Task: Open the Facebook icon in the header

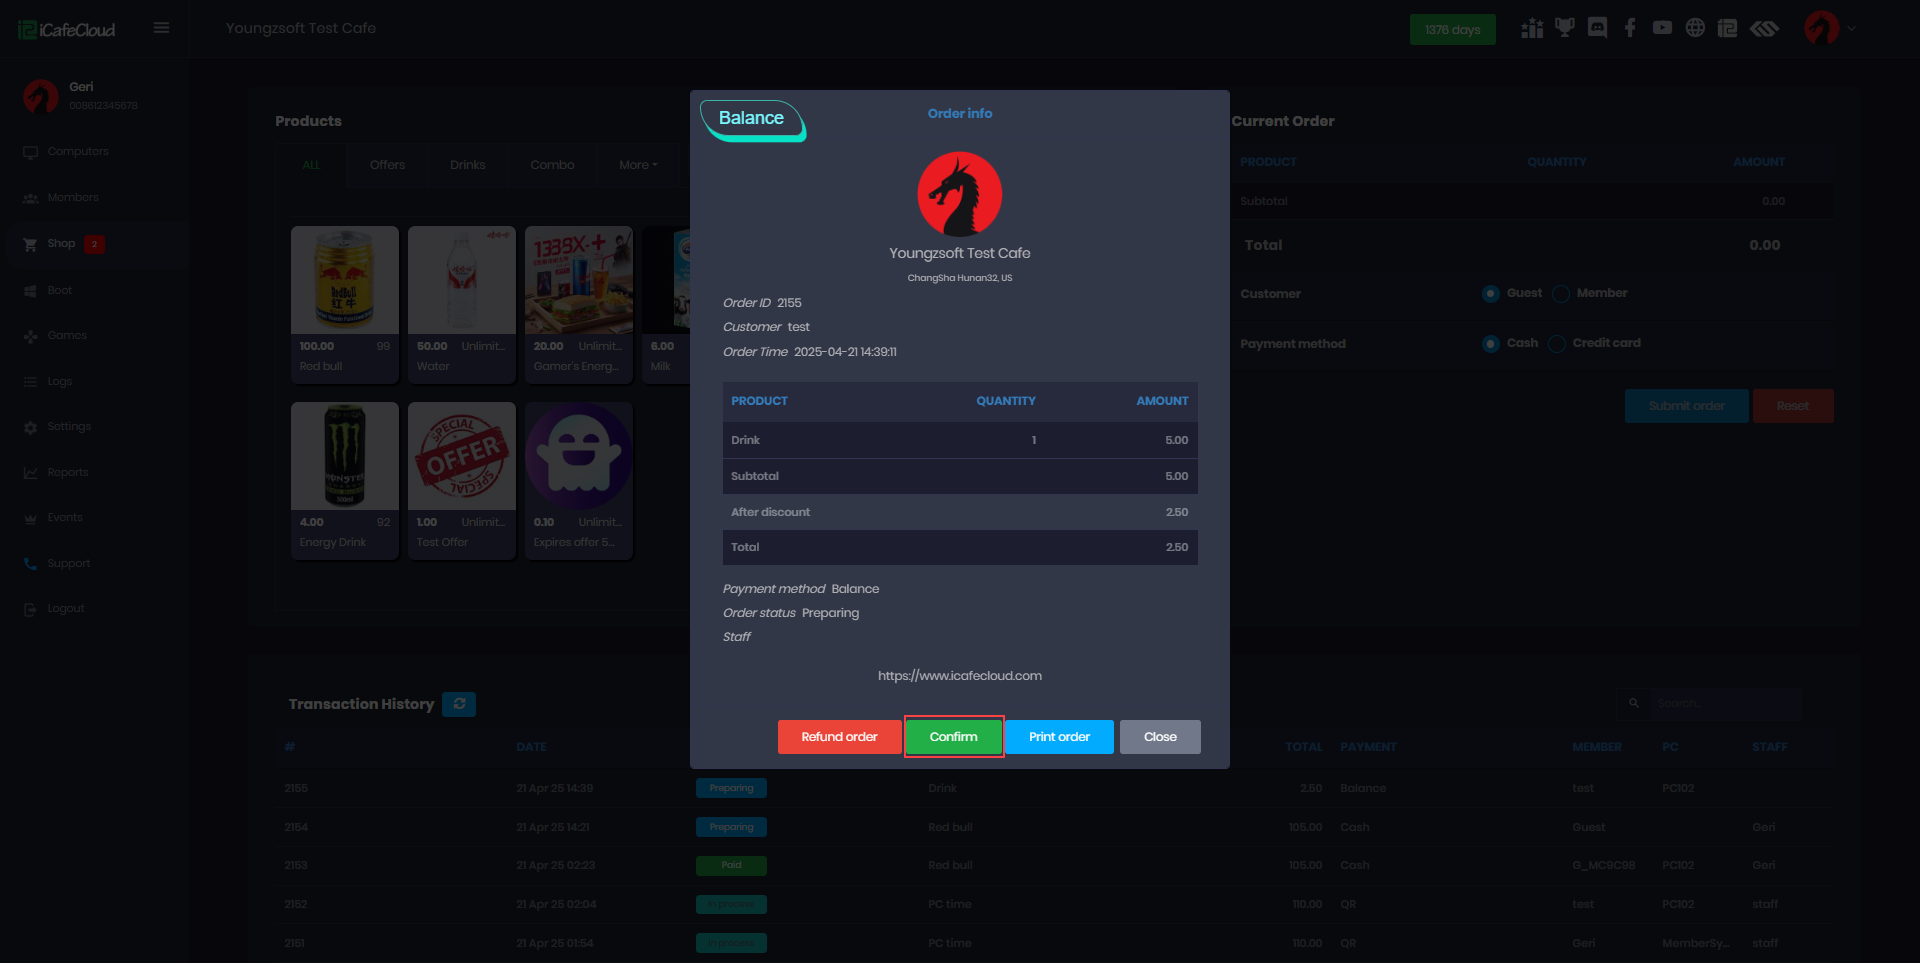Action: click(x=1630, y=28)
